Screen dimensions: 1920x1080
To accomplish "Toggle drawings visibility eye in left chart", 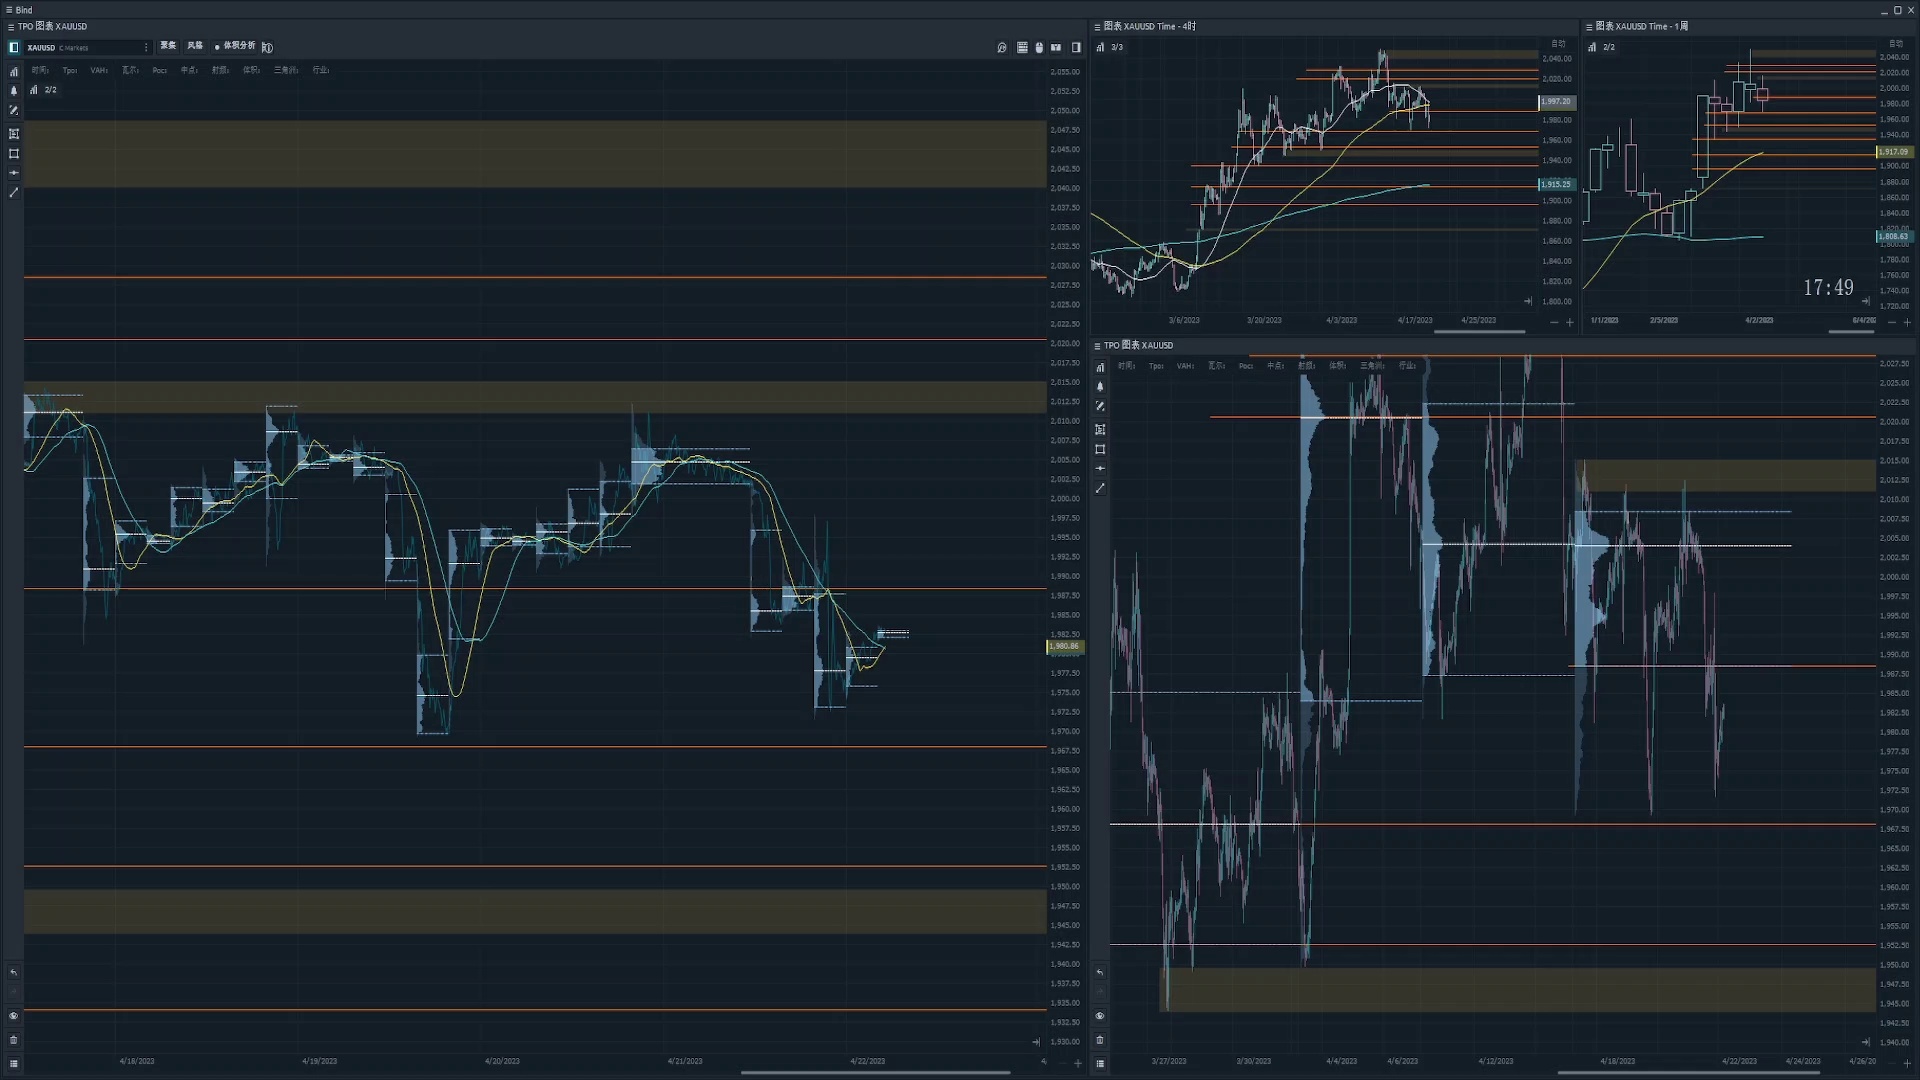I will point(14,1016).
